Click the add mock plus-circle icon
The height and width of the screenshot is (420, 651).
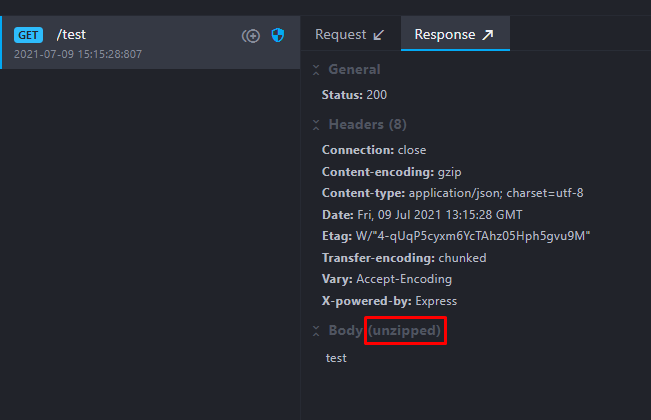[x=251, y=36]
